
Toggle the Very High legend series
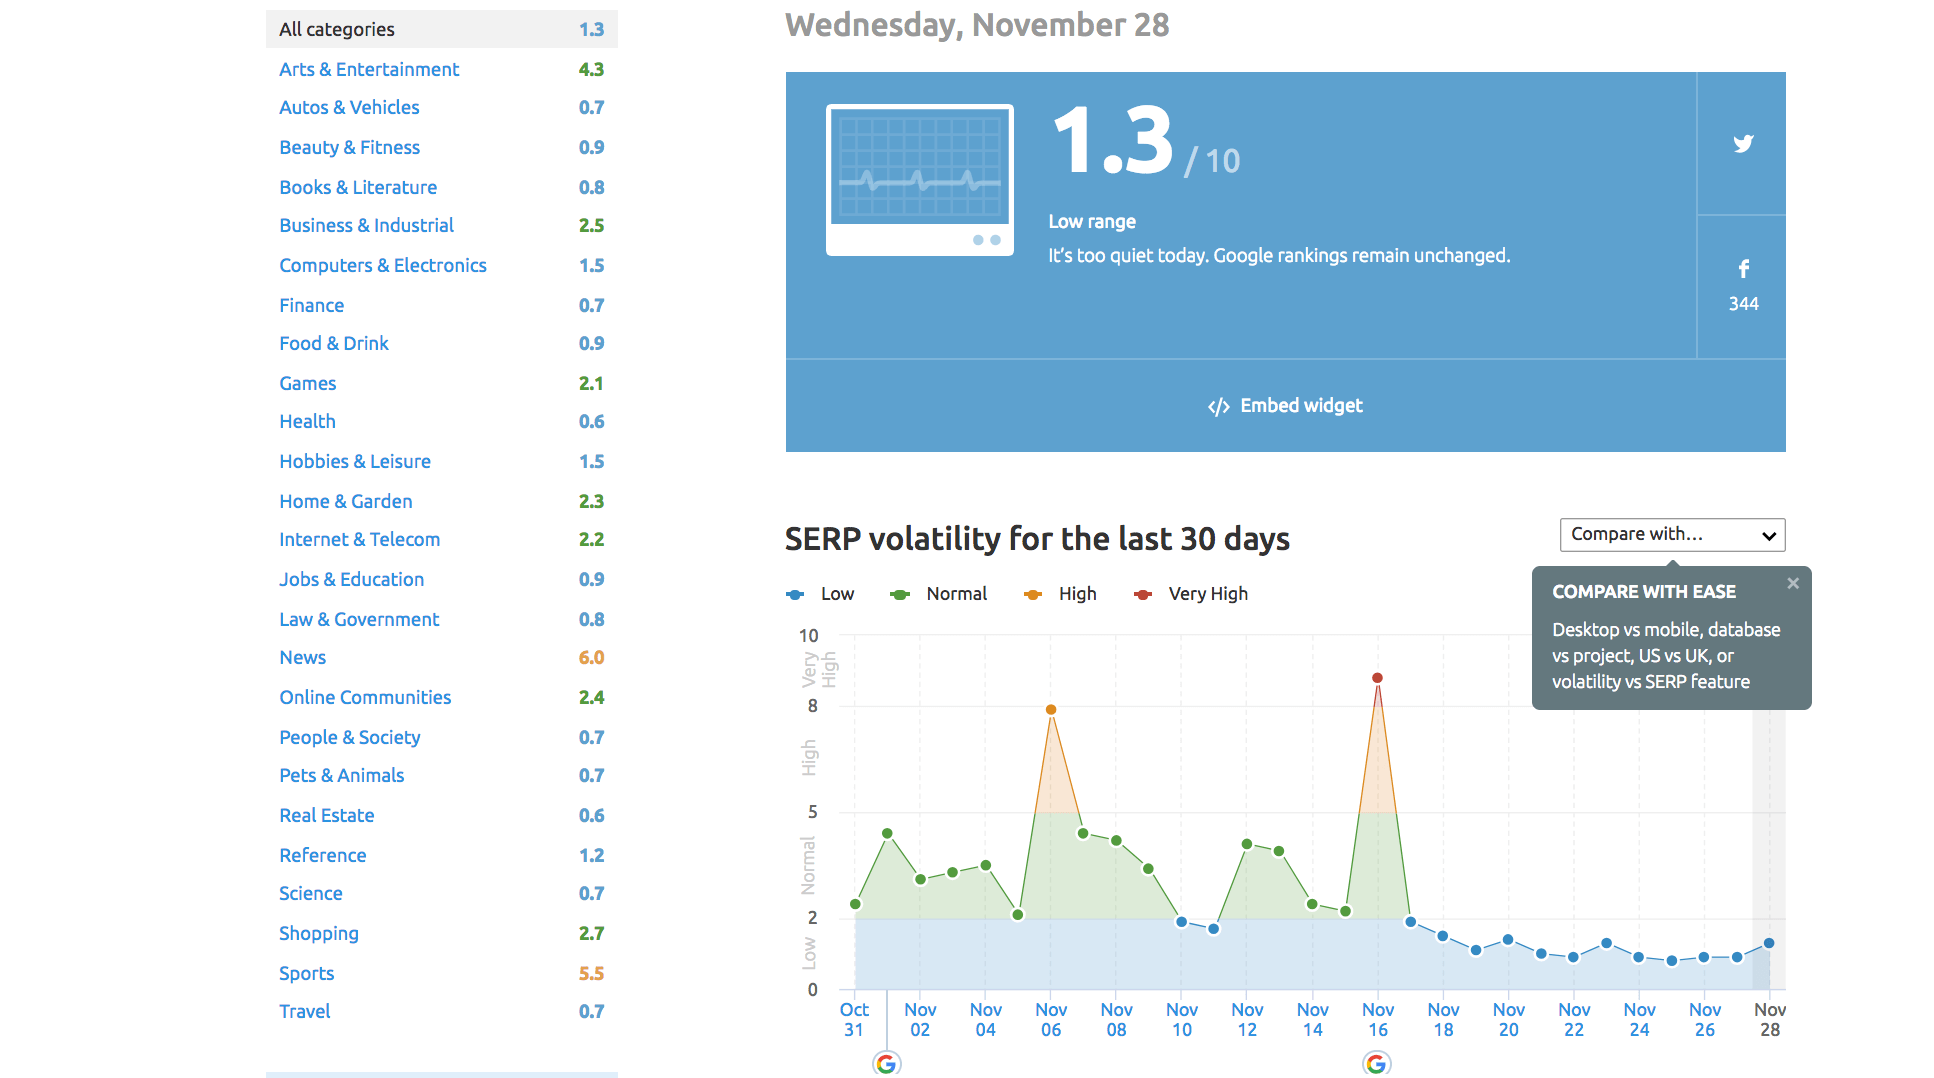[1190, 593]
